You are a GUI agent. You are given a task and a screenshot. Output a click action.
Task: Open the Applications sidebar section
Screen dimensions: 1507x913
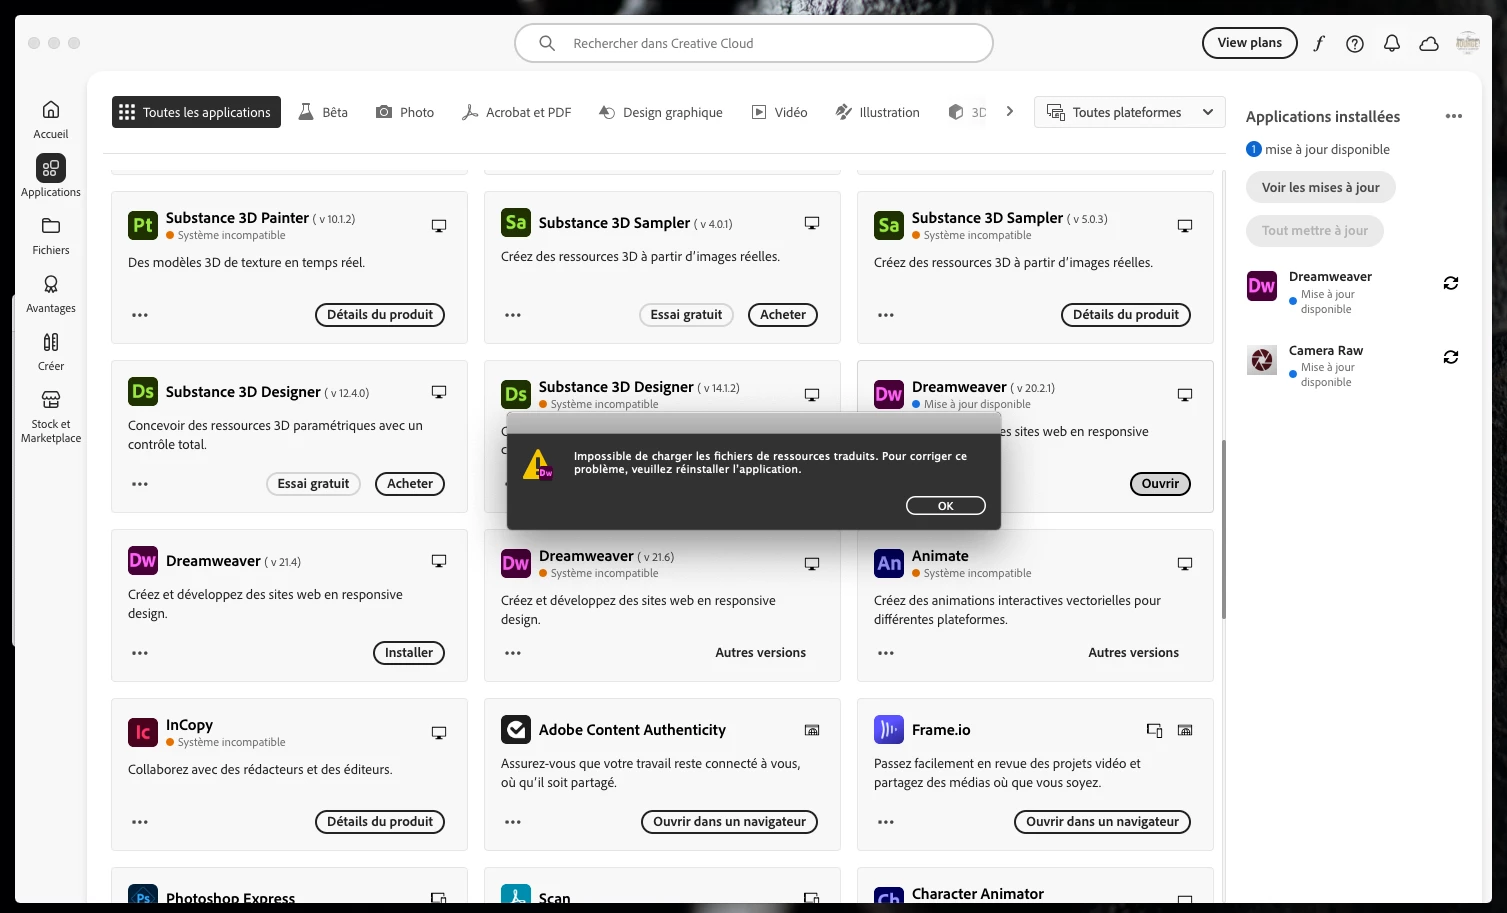pyautogui.click(x=51, y=177)
